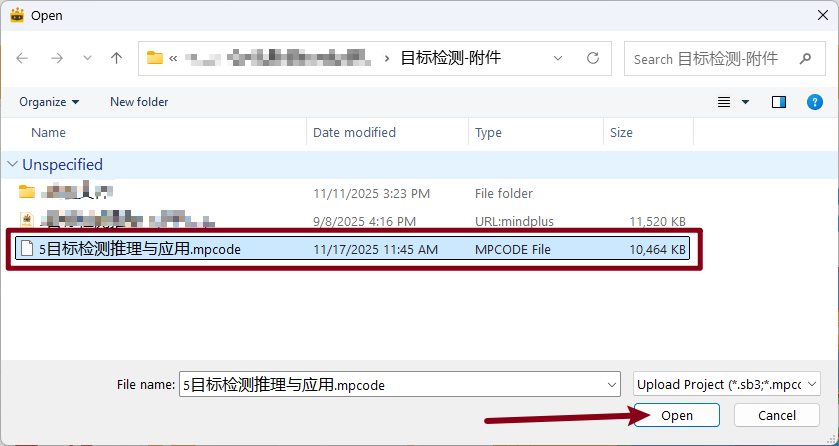Sort files by Date modified column

(354, 132)
